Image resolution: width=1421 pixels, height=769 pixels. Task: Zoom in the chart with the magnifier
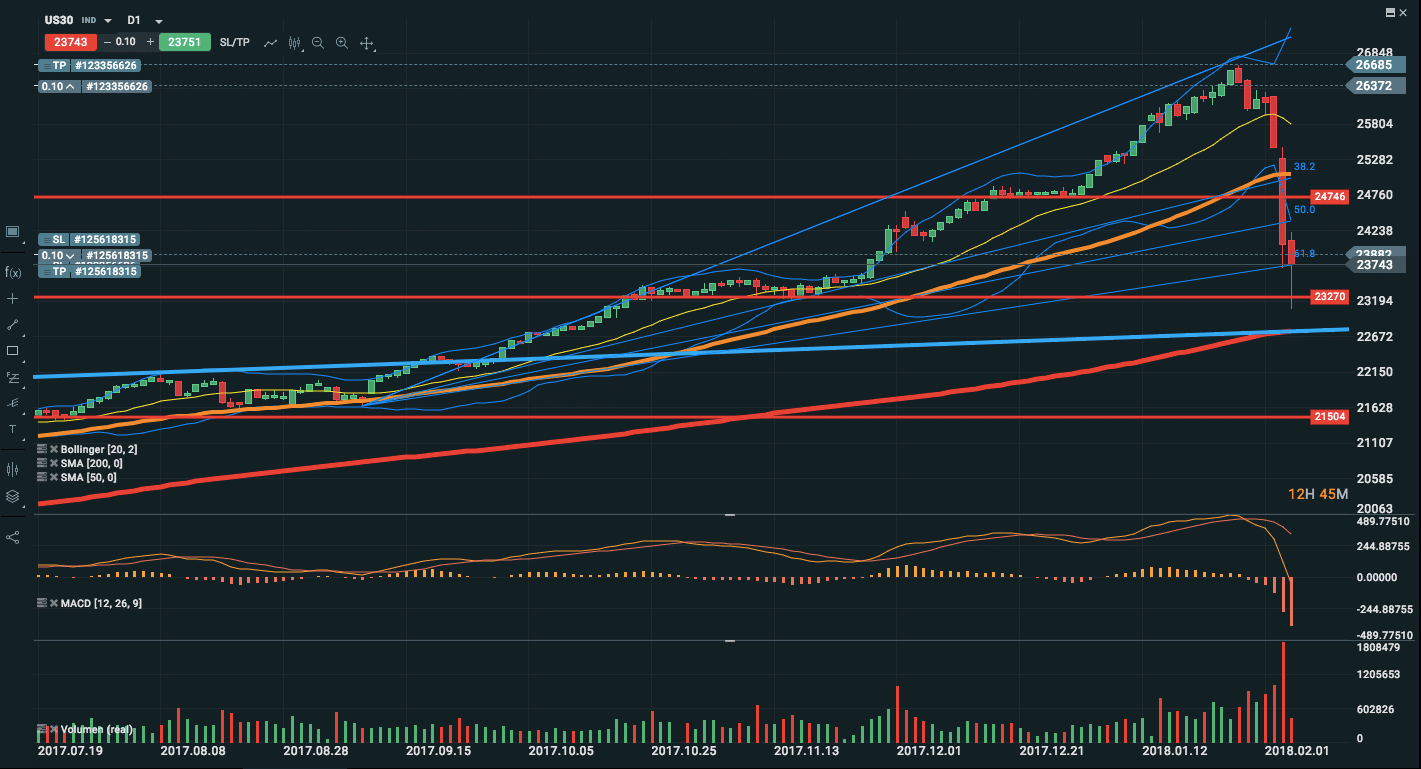click(342, 43)
